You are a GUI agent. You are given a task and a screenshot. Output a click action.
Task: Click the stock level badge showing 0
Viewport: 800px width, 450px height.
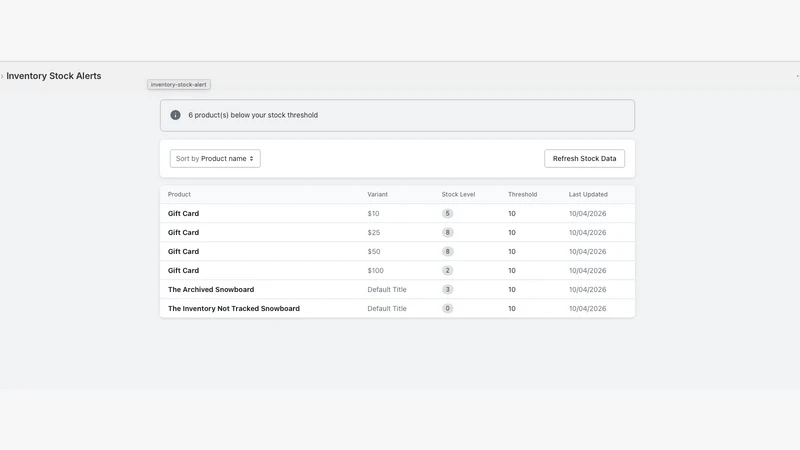tap(447, 309)
